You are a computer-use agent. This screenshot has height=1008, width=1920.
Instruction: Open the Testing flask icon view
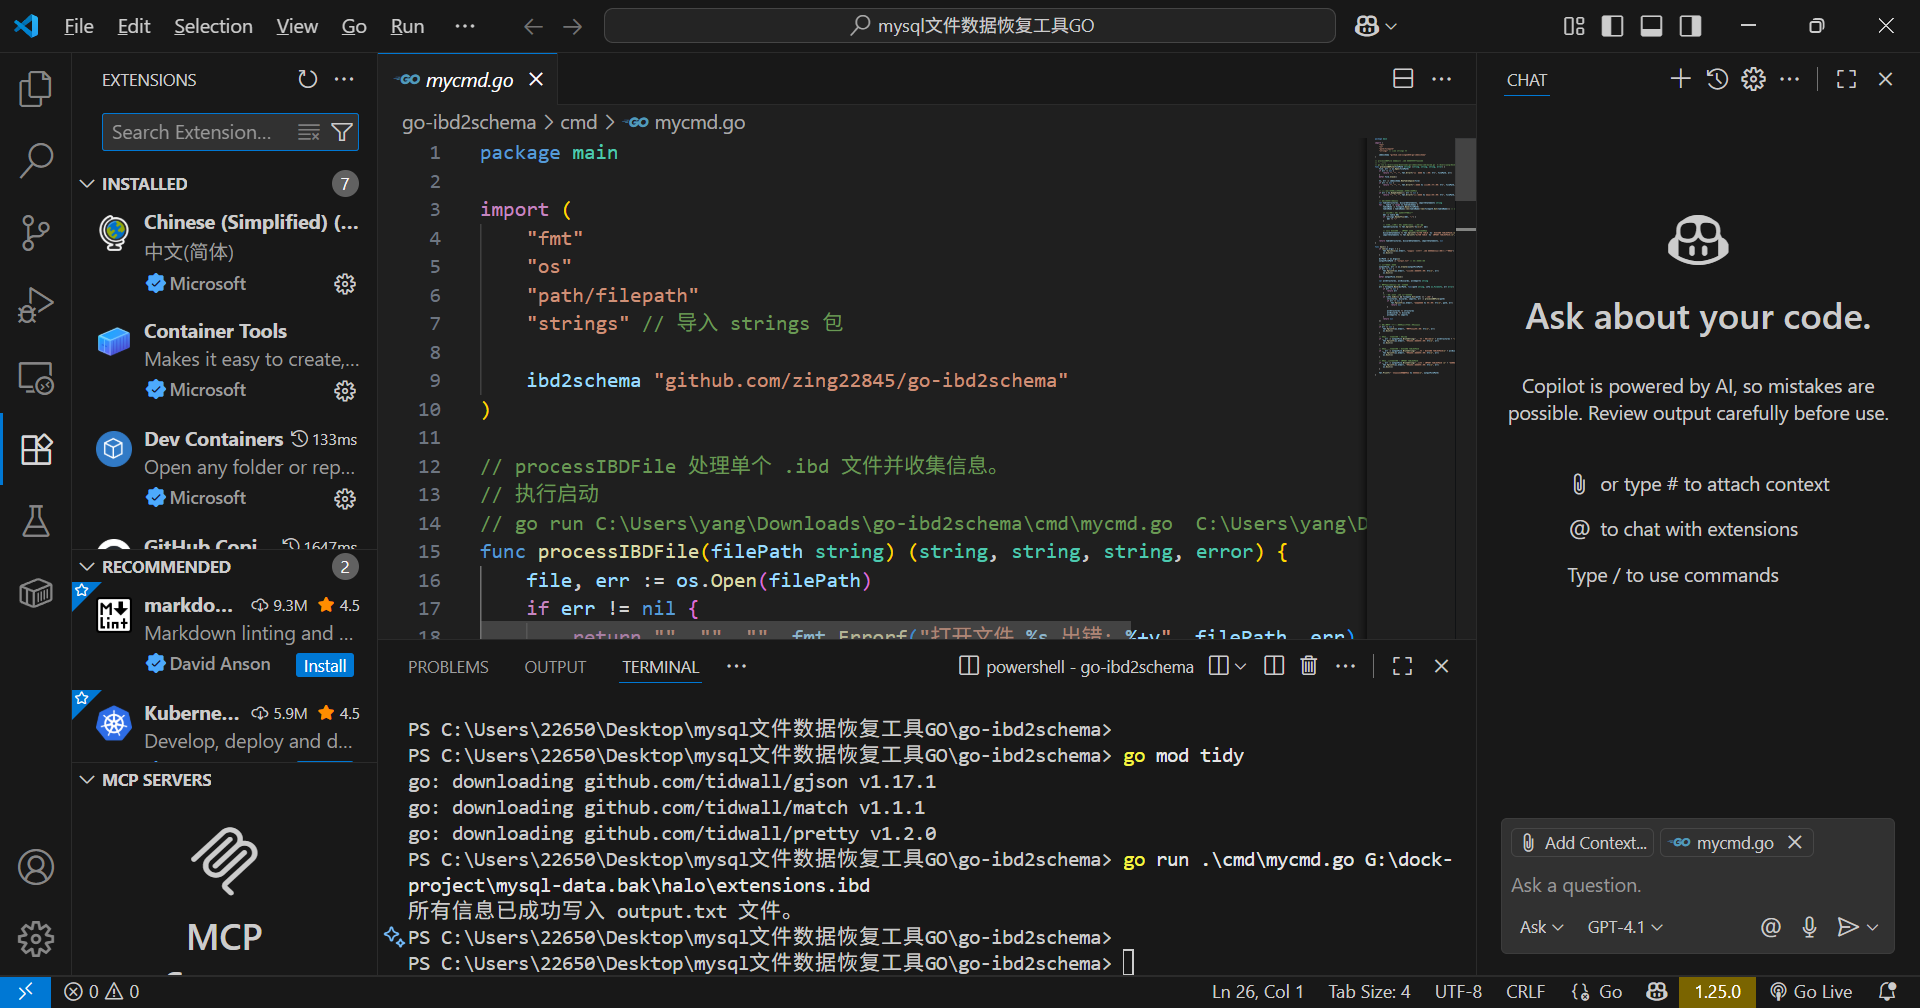coord(36,521)
